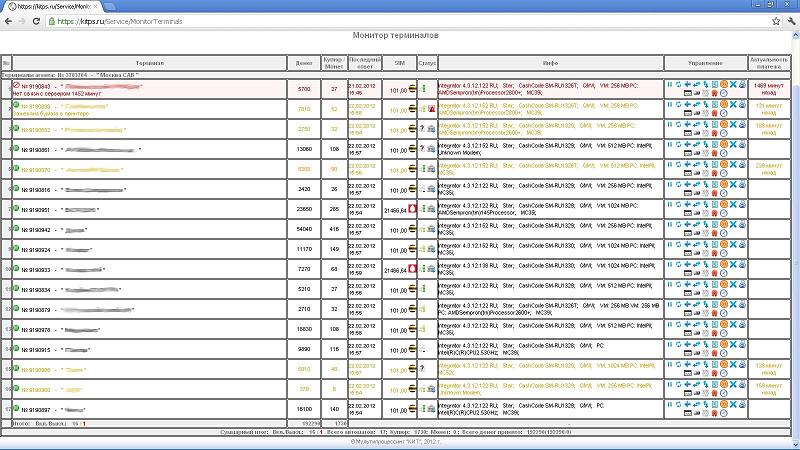Click blue X icon for terminal 9190834
Image resolution: width=800 pixels, height=450 pixels.
(733, 284)
